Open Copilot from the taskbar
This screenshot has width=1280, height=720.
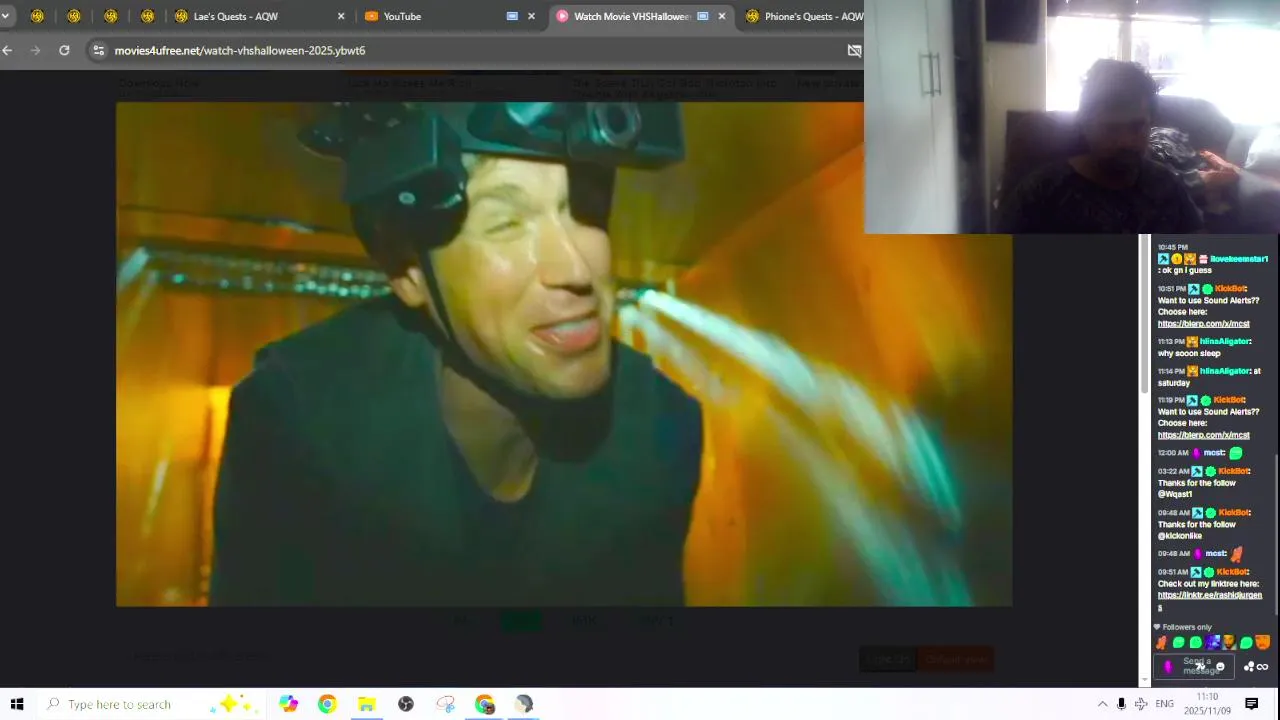click(289, 704)
